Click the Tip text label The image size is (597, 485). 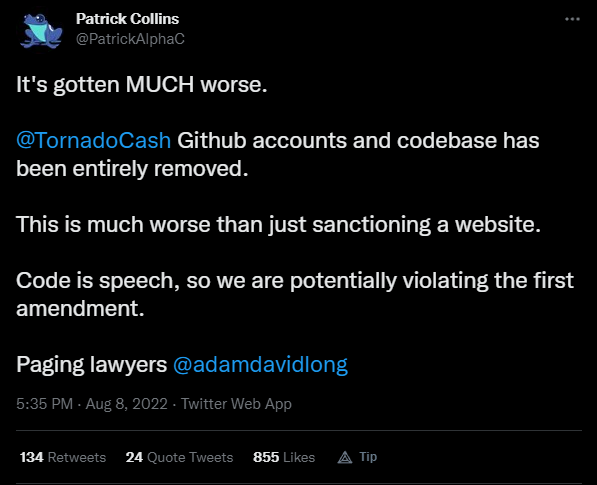[x=368, y=456]
